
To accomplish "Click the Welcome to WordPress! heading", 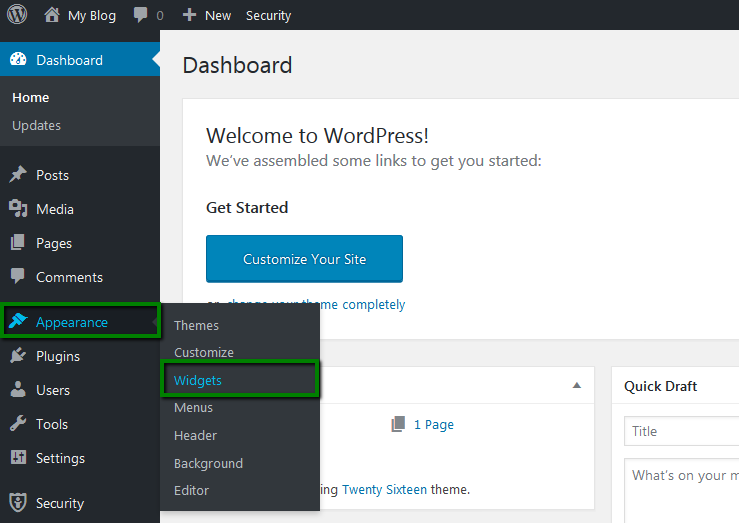I will (x=317, y=136).
